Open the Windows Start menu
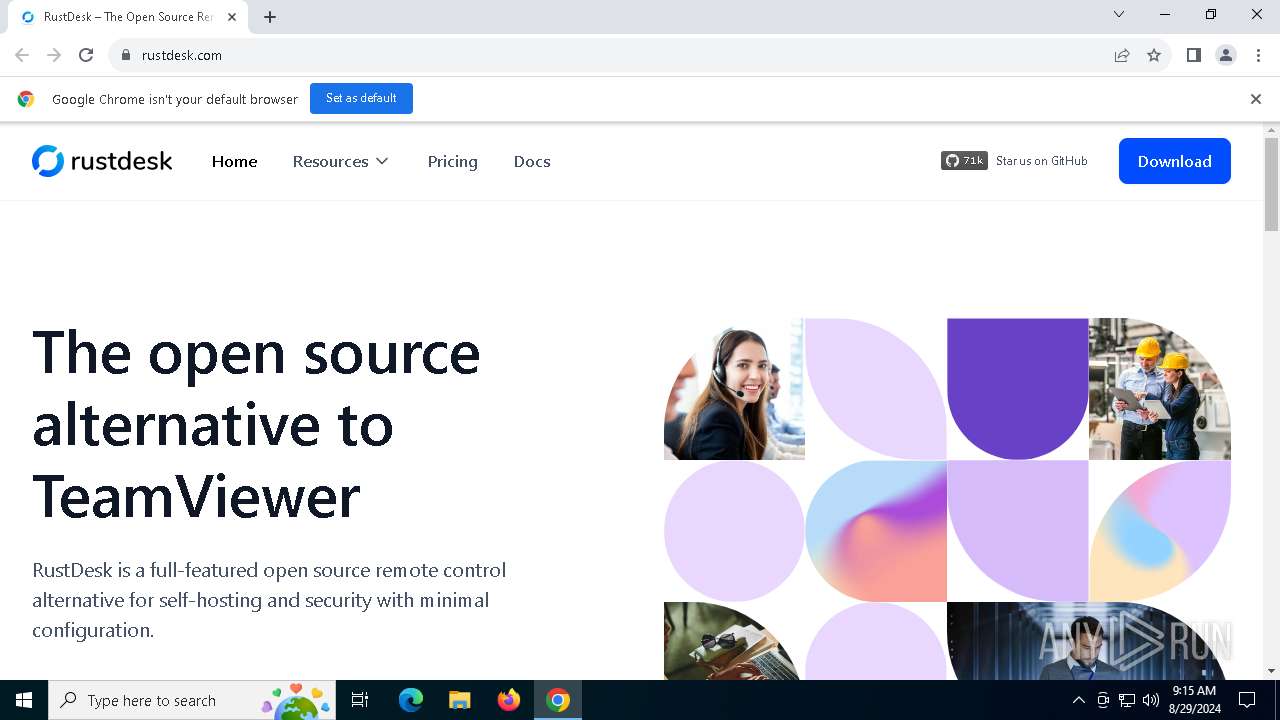This screenshot has height=720, width=1280. [24, 700]
